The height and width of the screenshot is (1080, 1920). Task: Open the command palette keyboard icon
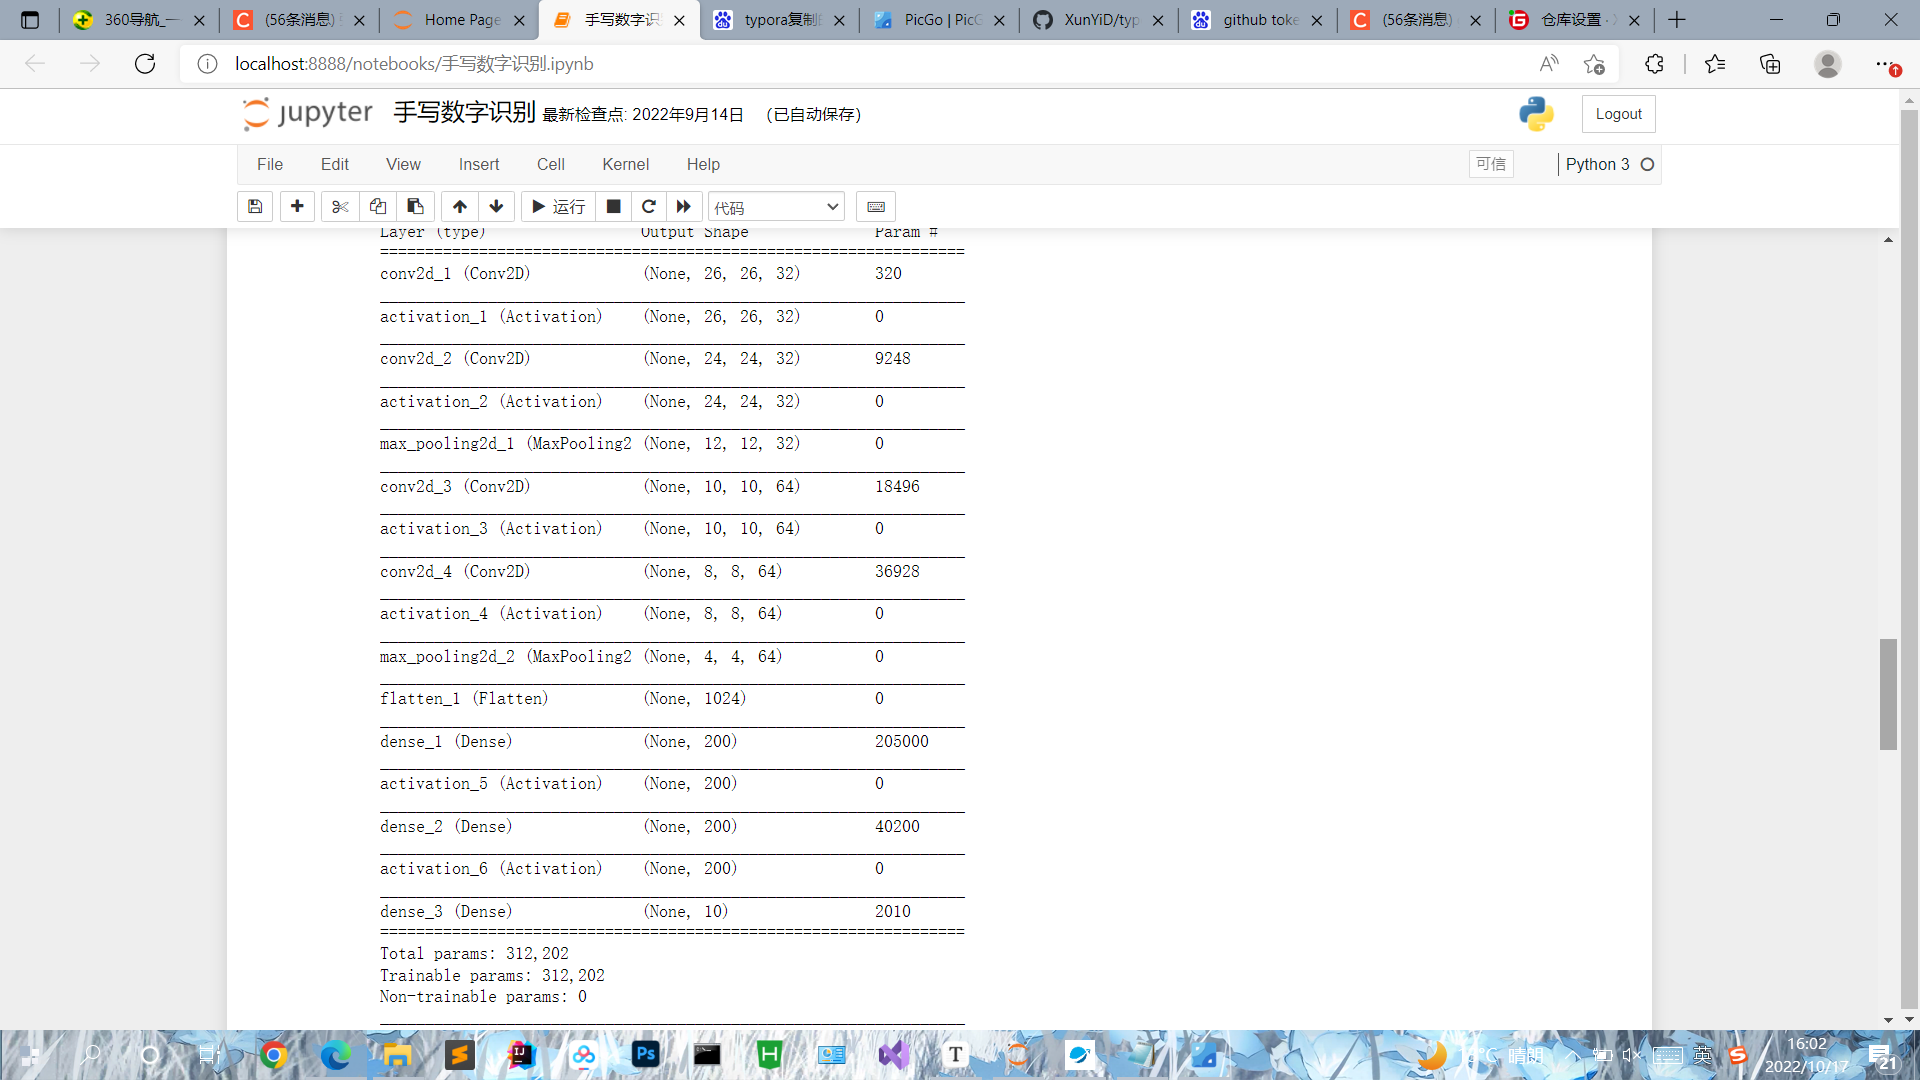click(876, 207)
